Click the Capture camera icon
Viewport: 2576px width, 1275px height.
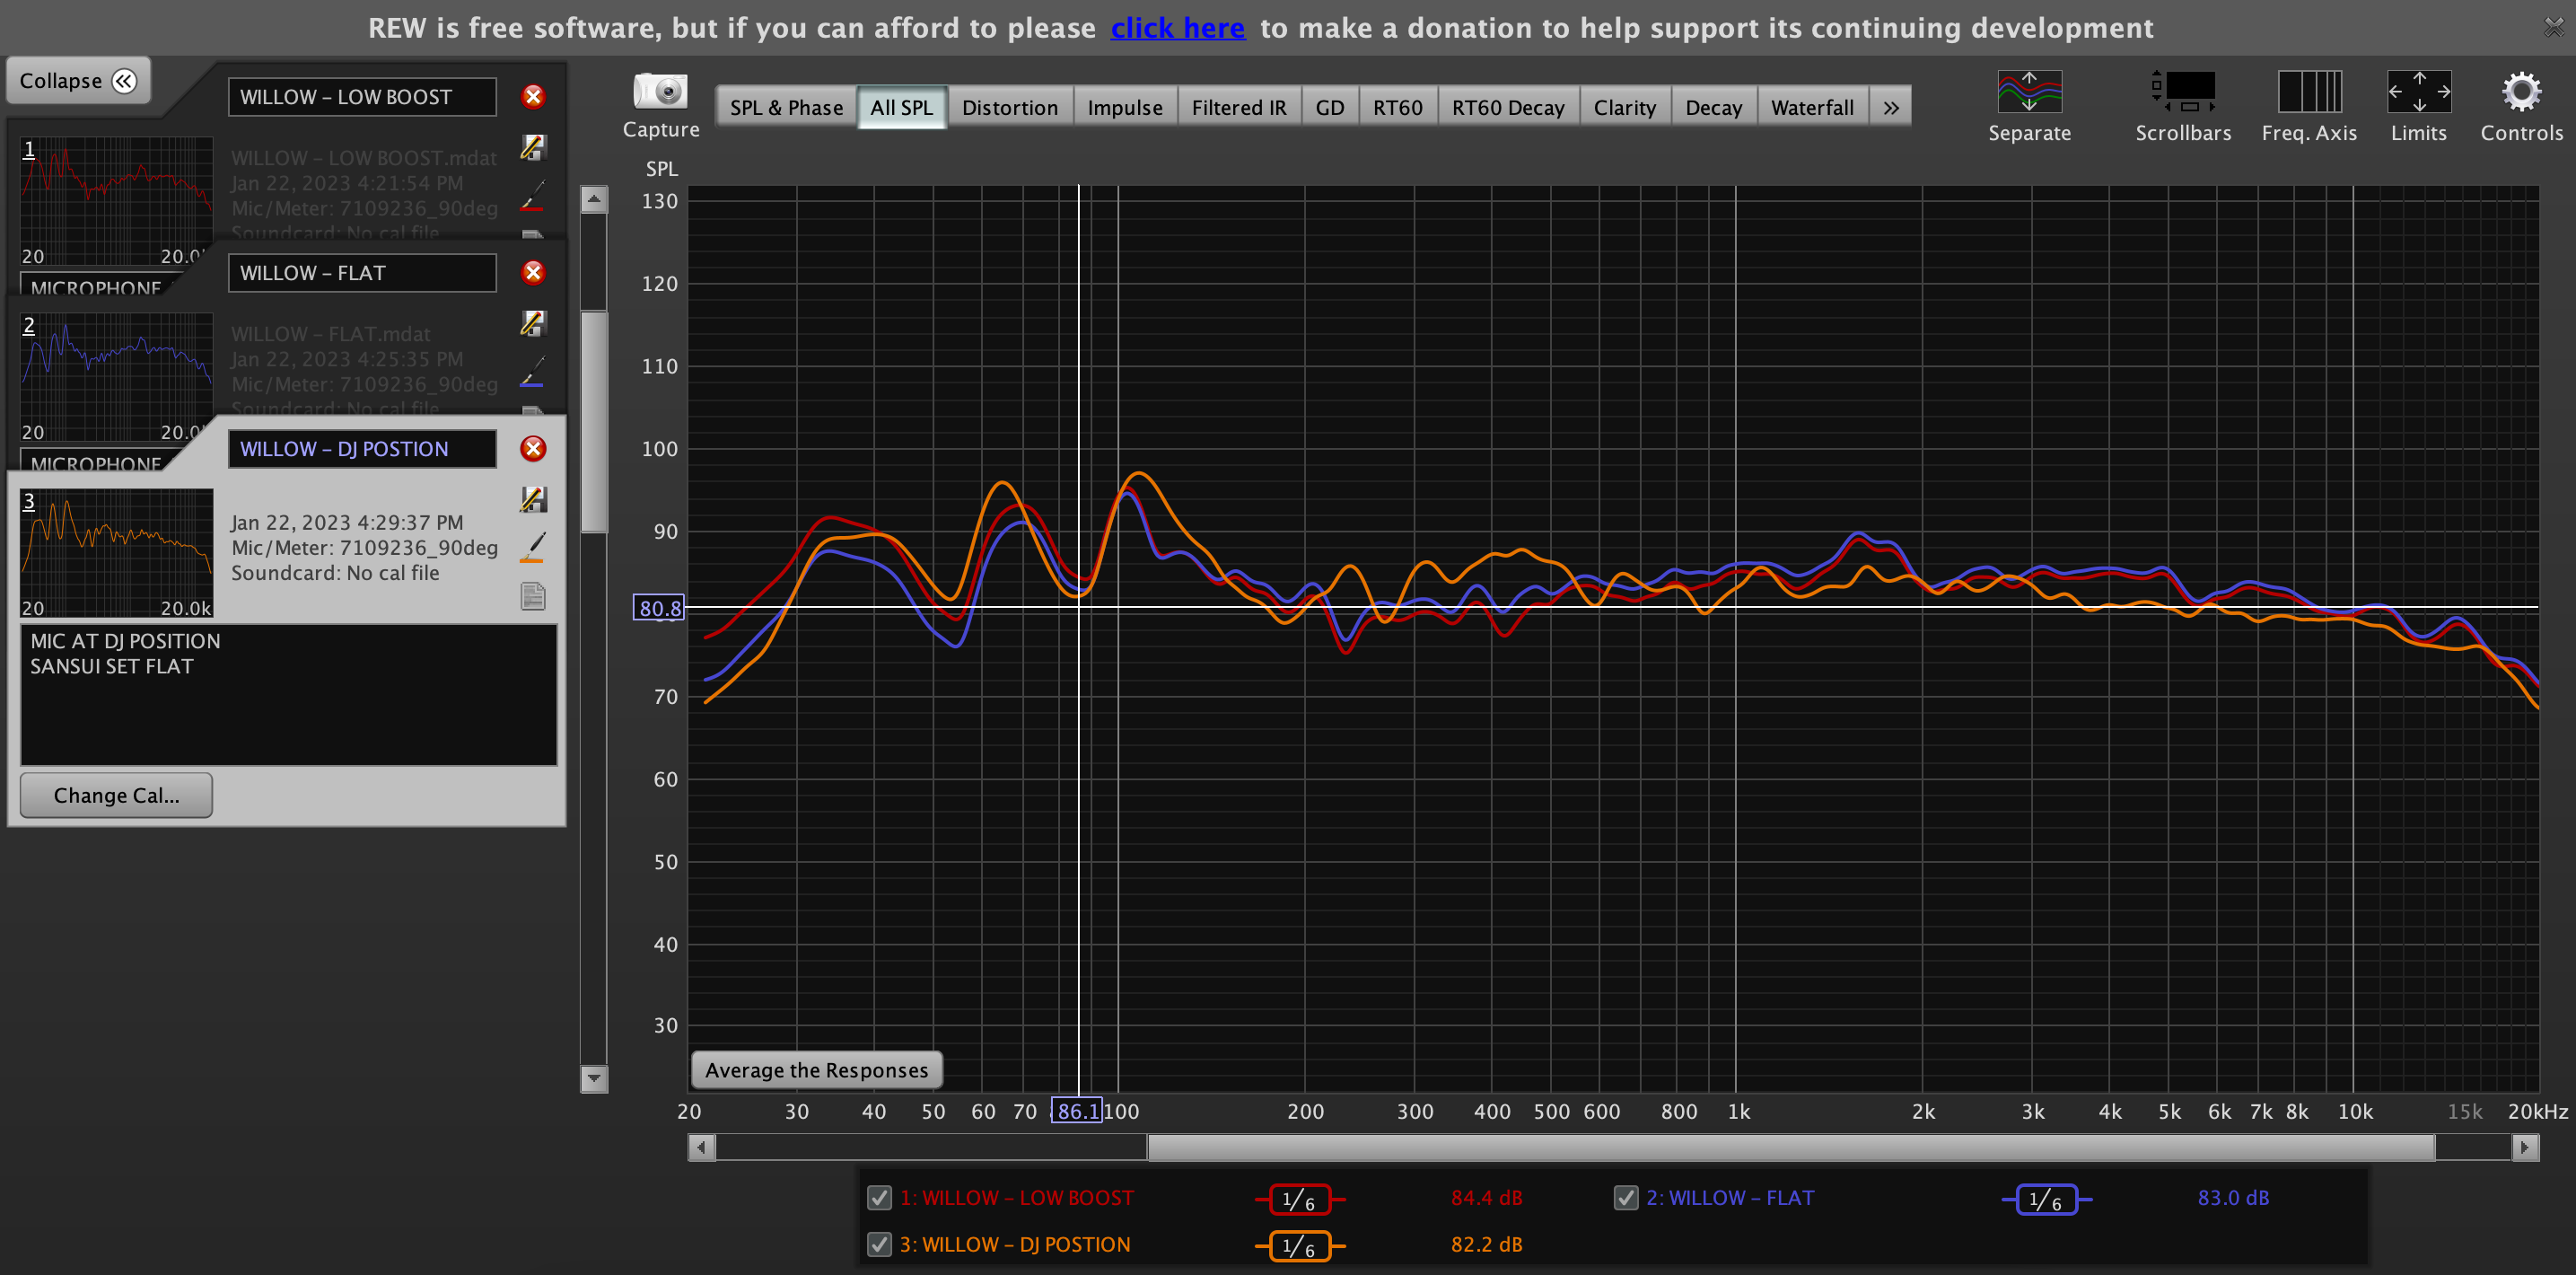pyautogui.click(x=660, y=92)
